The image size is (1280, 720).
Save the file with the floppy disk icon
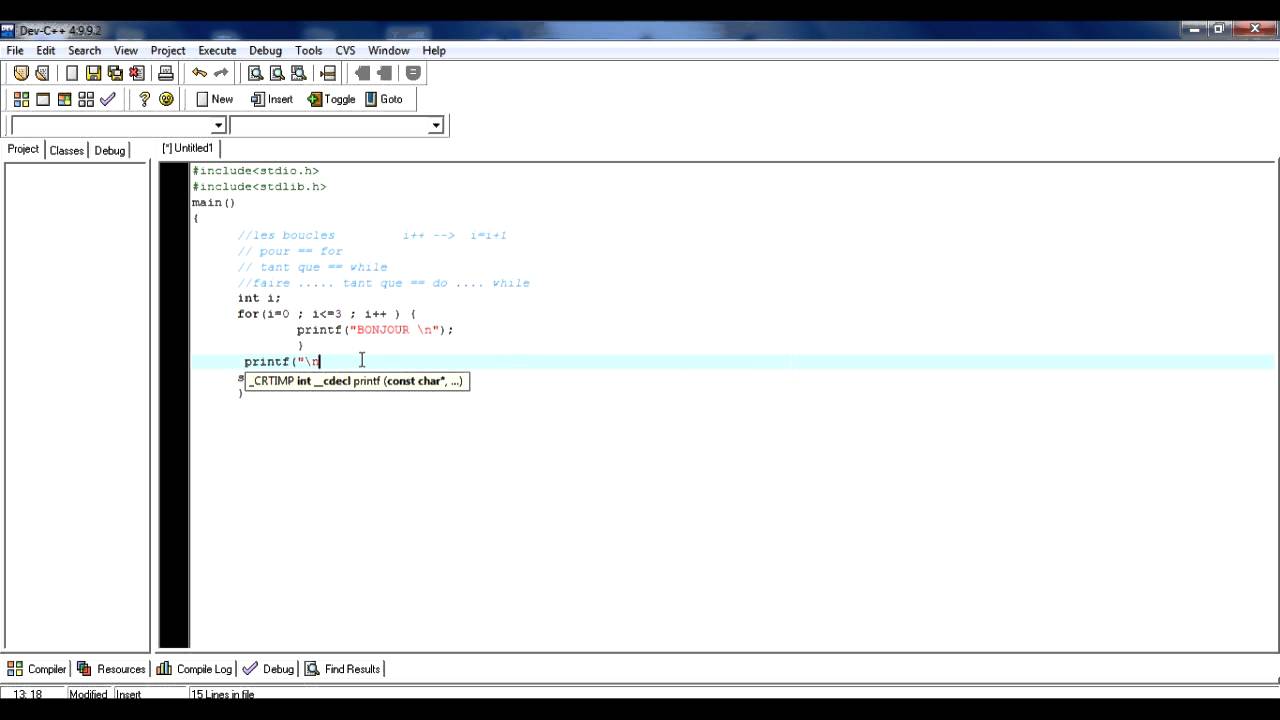tap(93, 73)
